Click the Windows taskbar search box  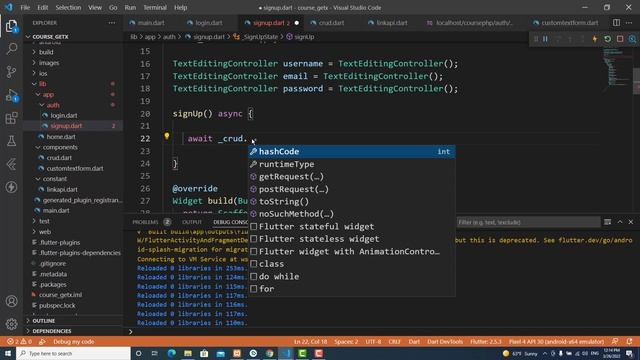(73, 353)
